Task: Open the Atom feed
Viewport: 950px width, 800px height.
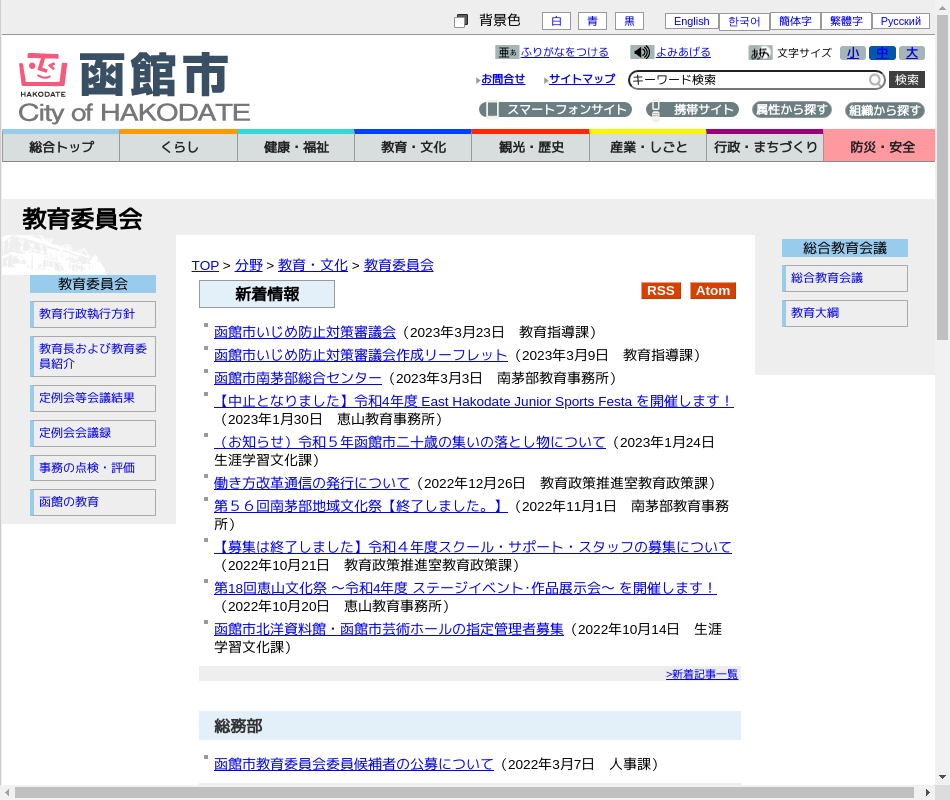Action: (x=713, y=291)
